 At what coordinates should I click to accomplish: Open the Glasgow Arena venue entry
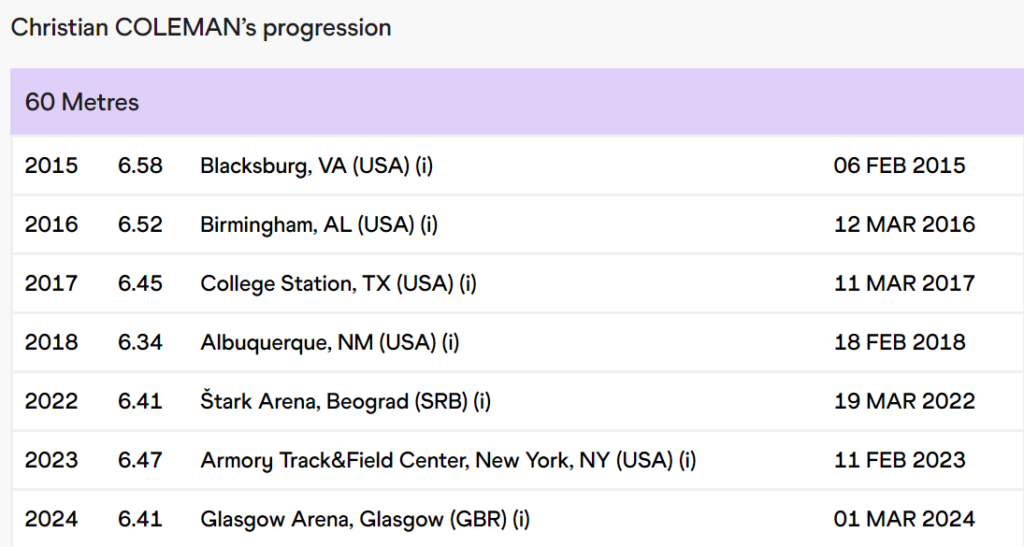[x=365, y=520]
